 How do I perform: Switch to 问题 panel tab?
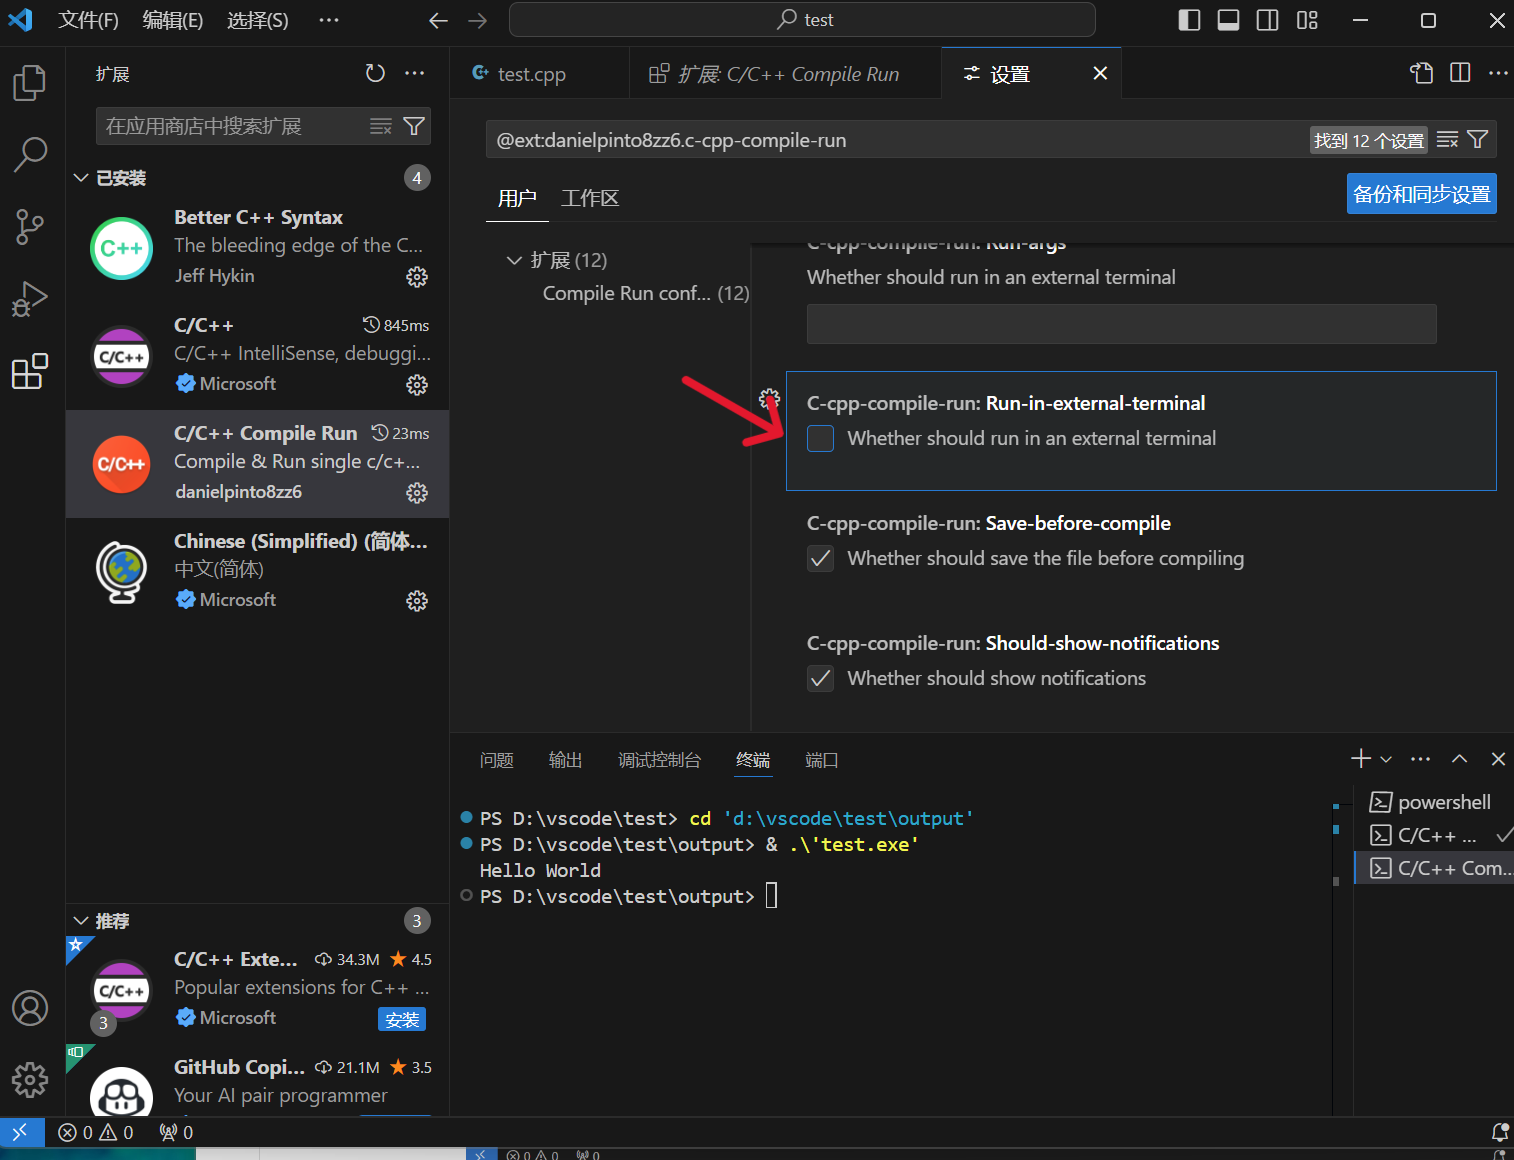coord(496,760)
